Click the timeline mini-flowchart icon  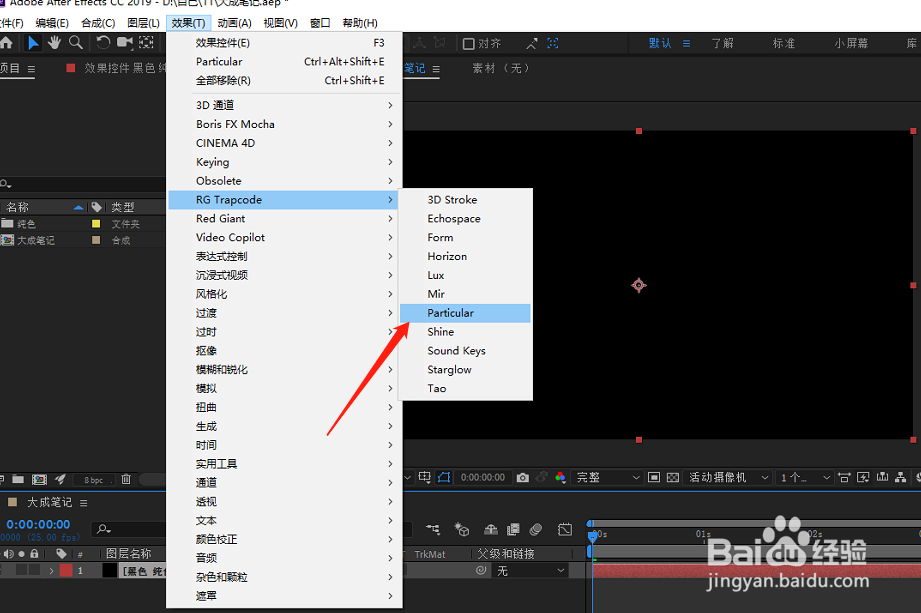(433, 530)
